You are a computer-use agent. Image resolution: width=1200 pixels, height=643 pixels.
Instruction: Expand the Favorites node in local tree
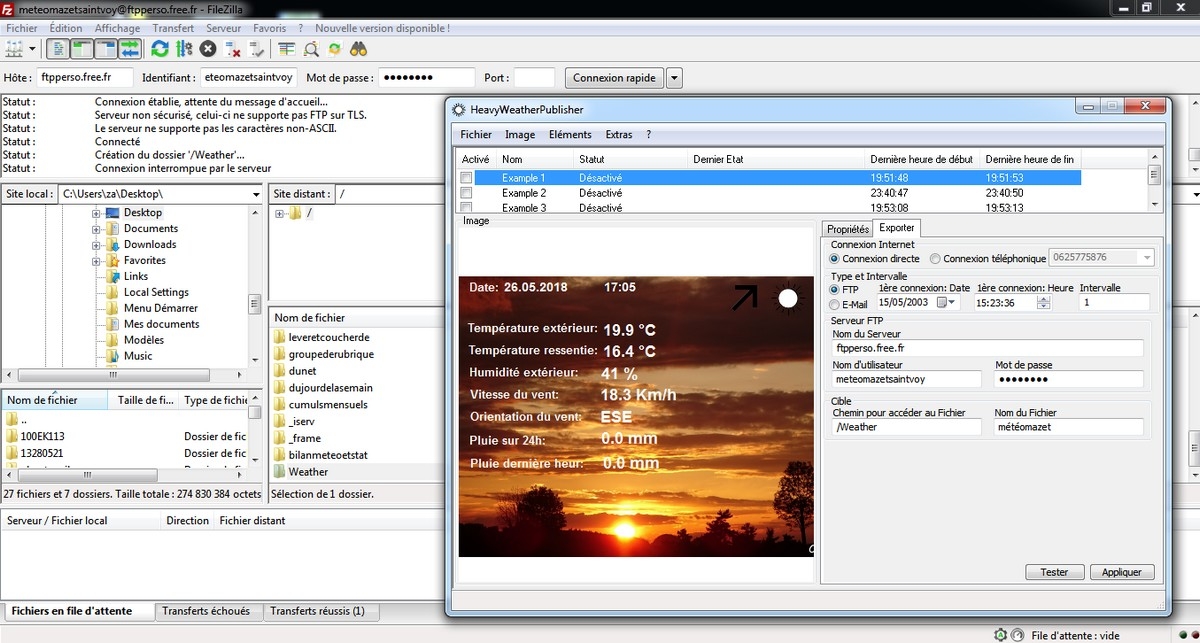pos(97,261)
